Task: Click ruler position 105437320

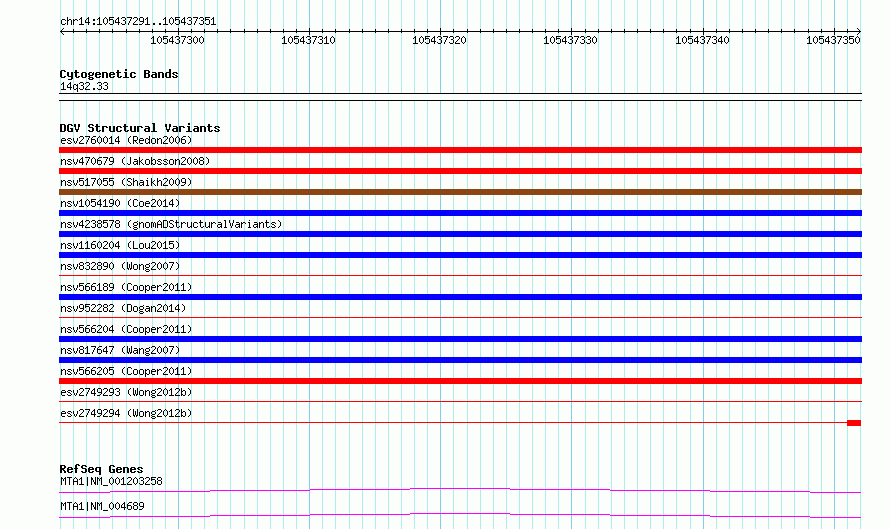Action: (439, 40)
